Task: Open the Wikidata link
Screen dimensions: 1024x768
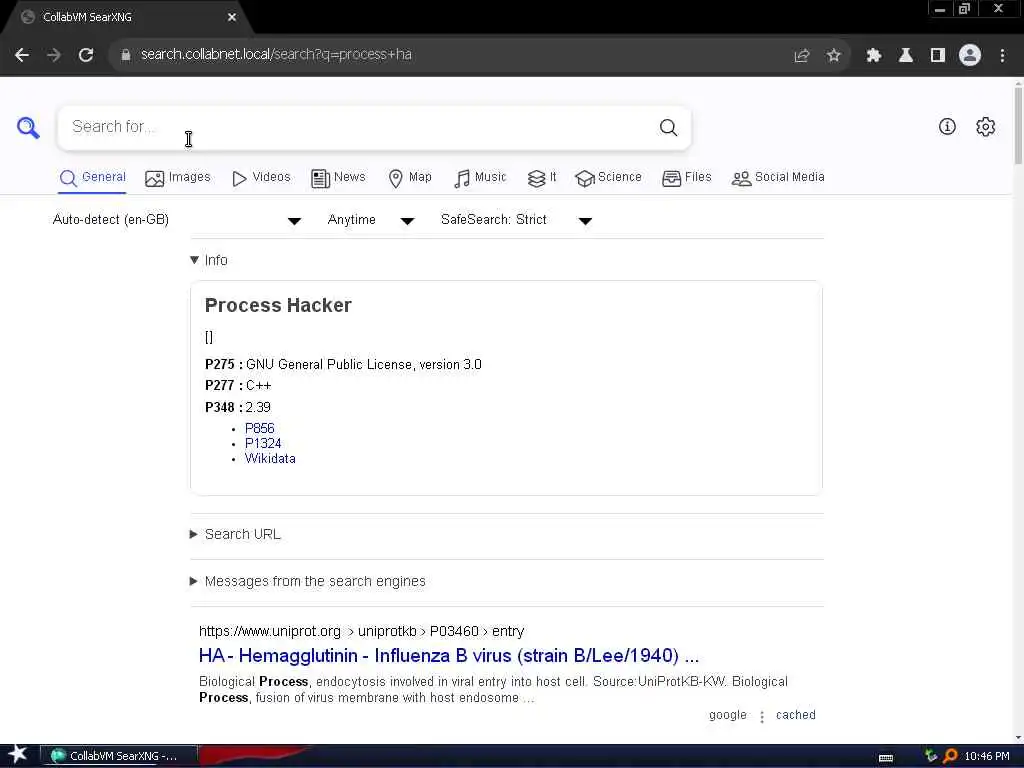Action: 270,458
